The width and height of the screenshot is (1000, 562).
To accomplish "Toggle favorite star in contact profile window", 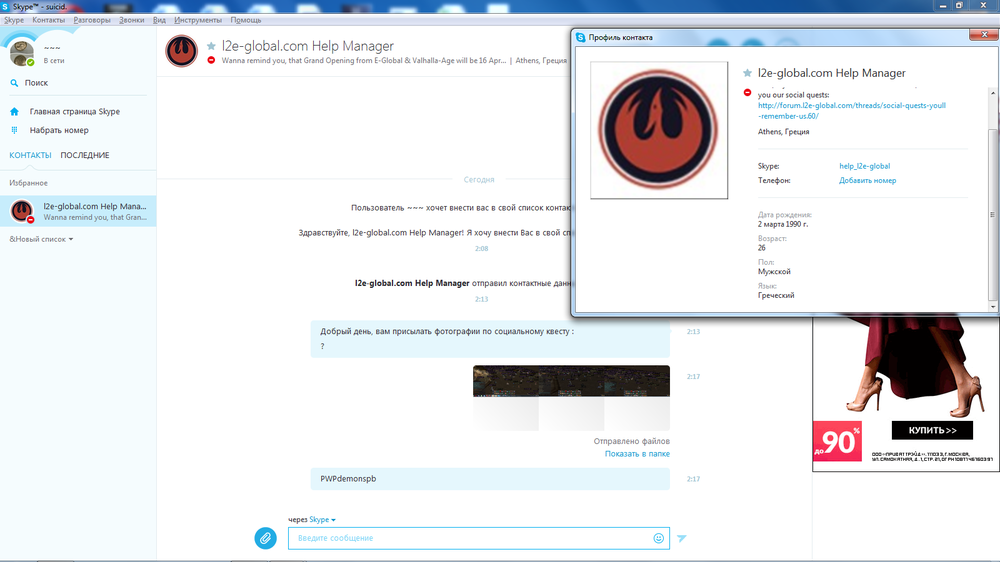I will [x=747, y=73].
